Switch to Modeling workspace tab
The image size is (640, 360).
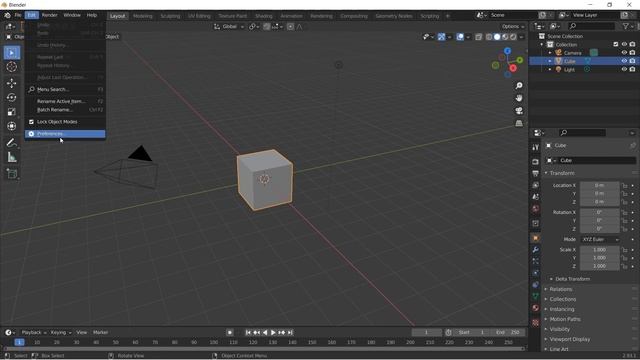coord(143,16)
